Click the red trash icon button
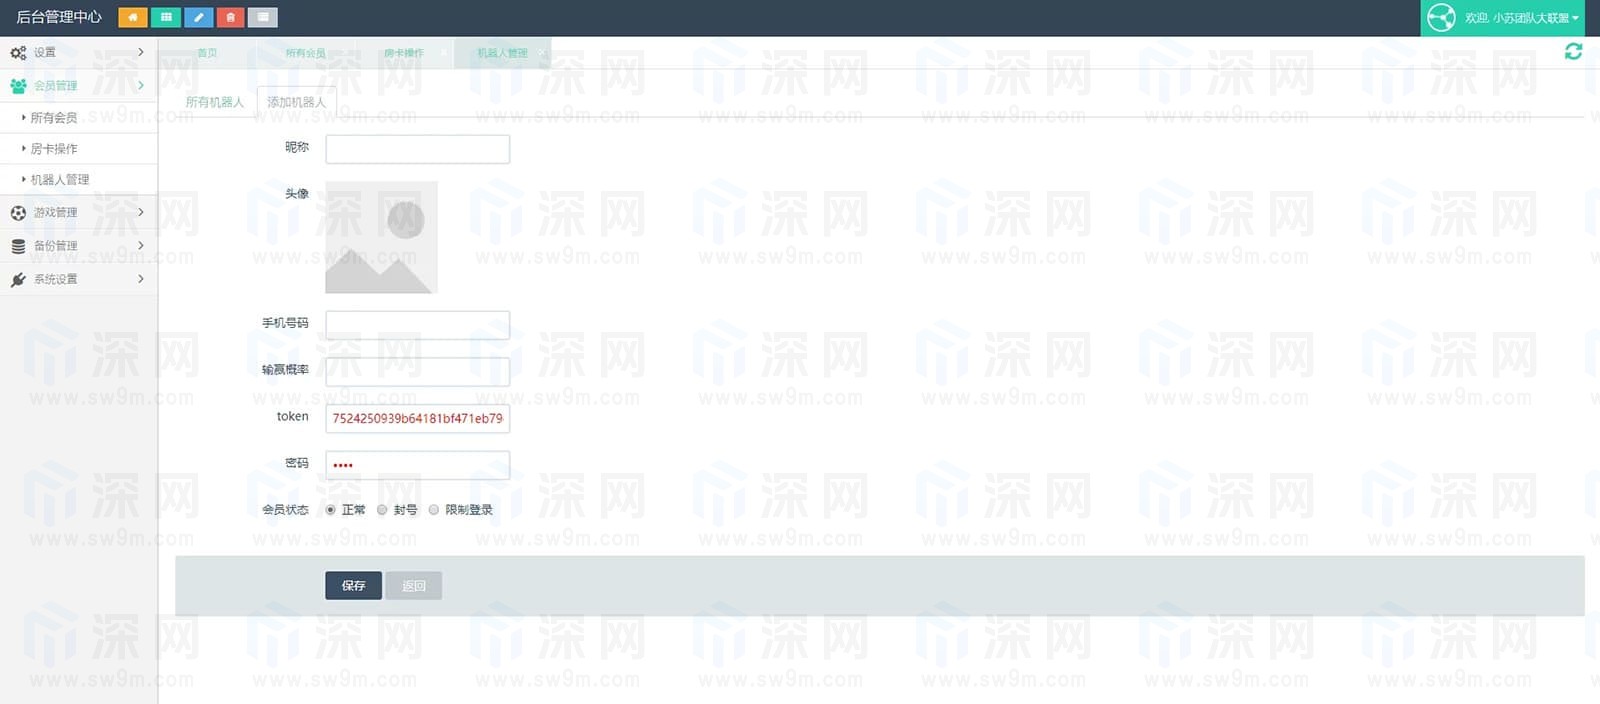This screenshot has width=1600, height=704. 230,17
